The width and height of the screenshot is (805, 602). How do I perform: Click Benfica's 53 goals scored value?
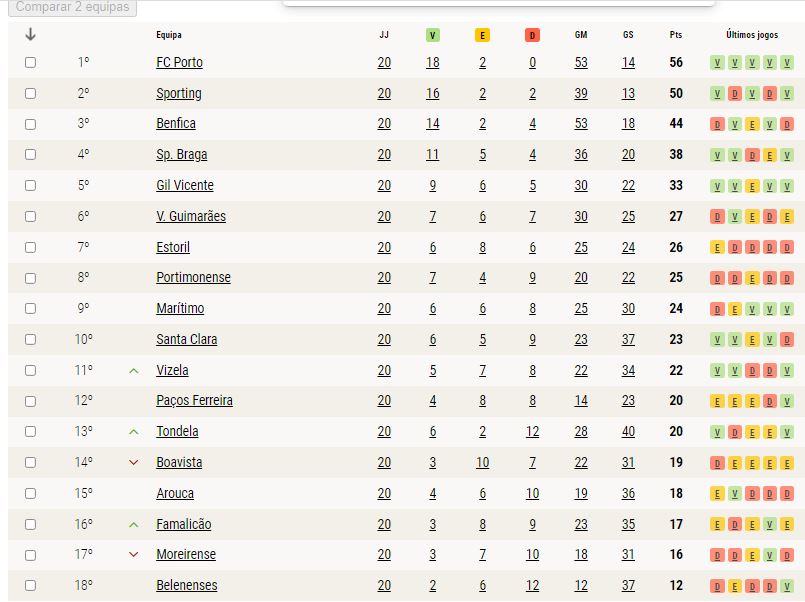(581, 124)
